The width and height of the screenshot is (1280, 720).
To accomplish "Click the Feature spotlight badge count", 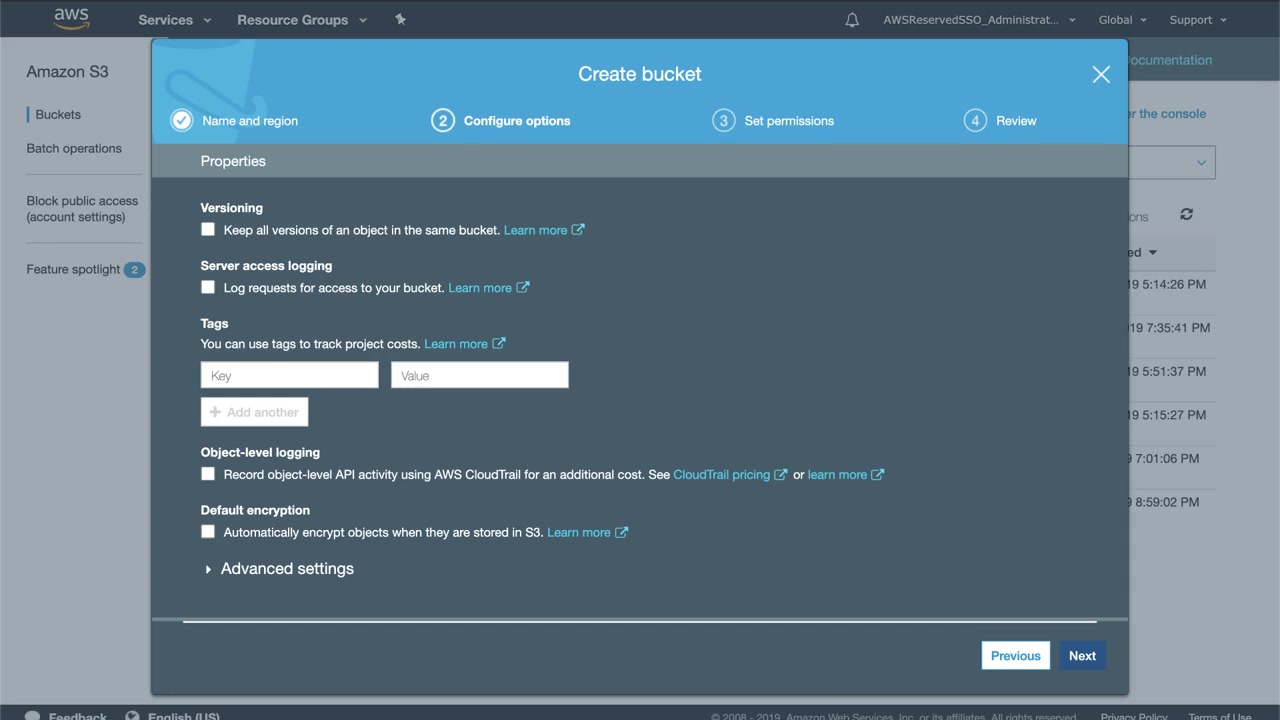I will click(x=134, y=269).
